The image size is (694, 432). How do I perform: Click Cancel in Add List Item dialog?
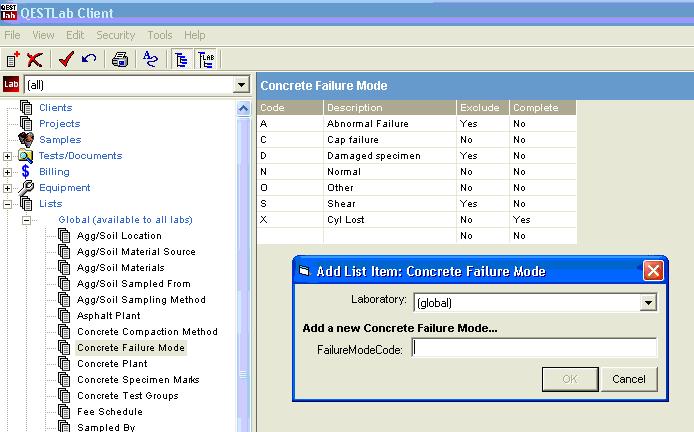click(x=628, y=379)
